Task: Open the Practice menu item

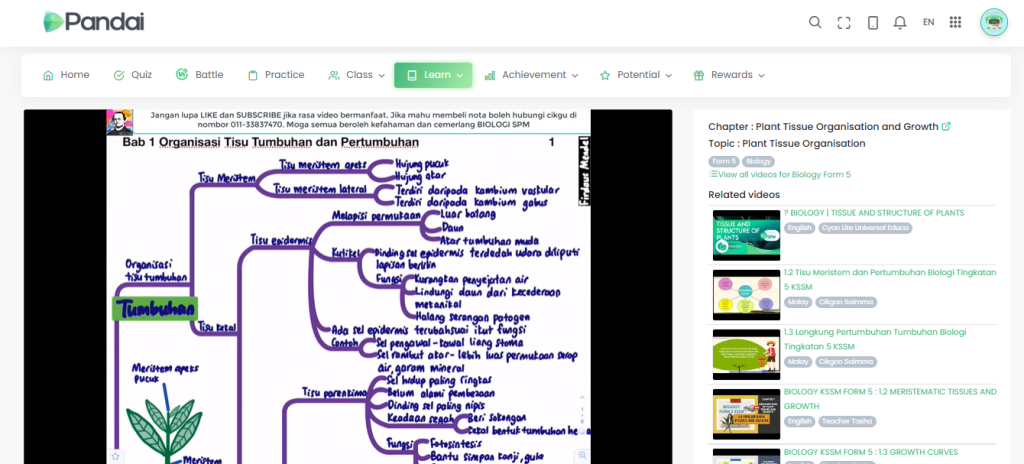Action: pos(276,75)
